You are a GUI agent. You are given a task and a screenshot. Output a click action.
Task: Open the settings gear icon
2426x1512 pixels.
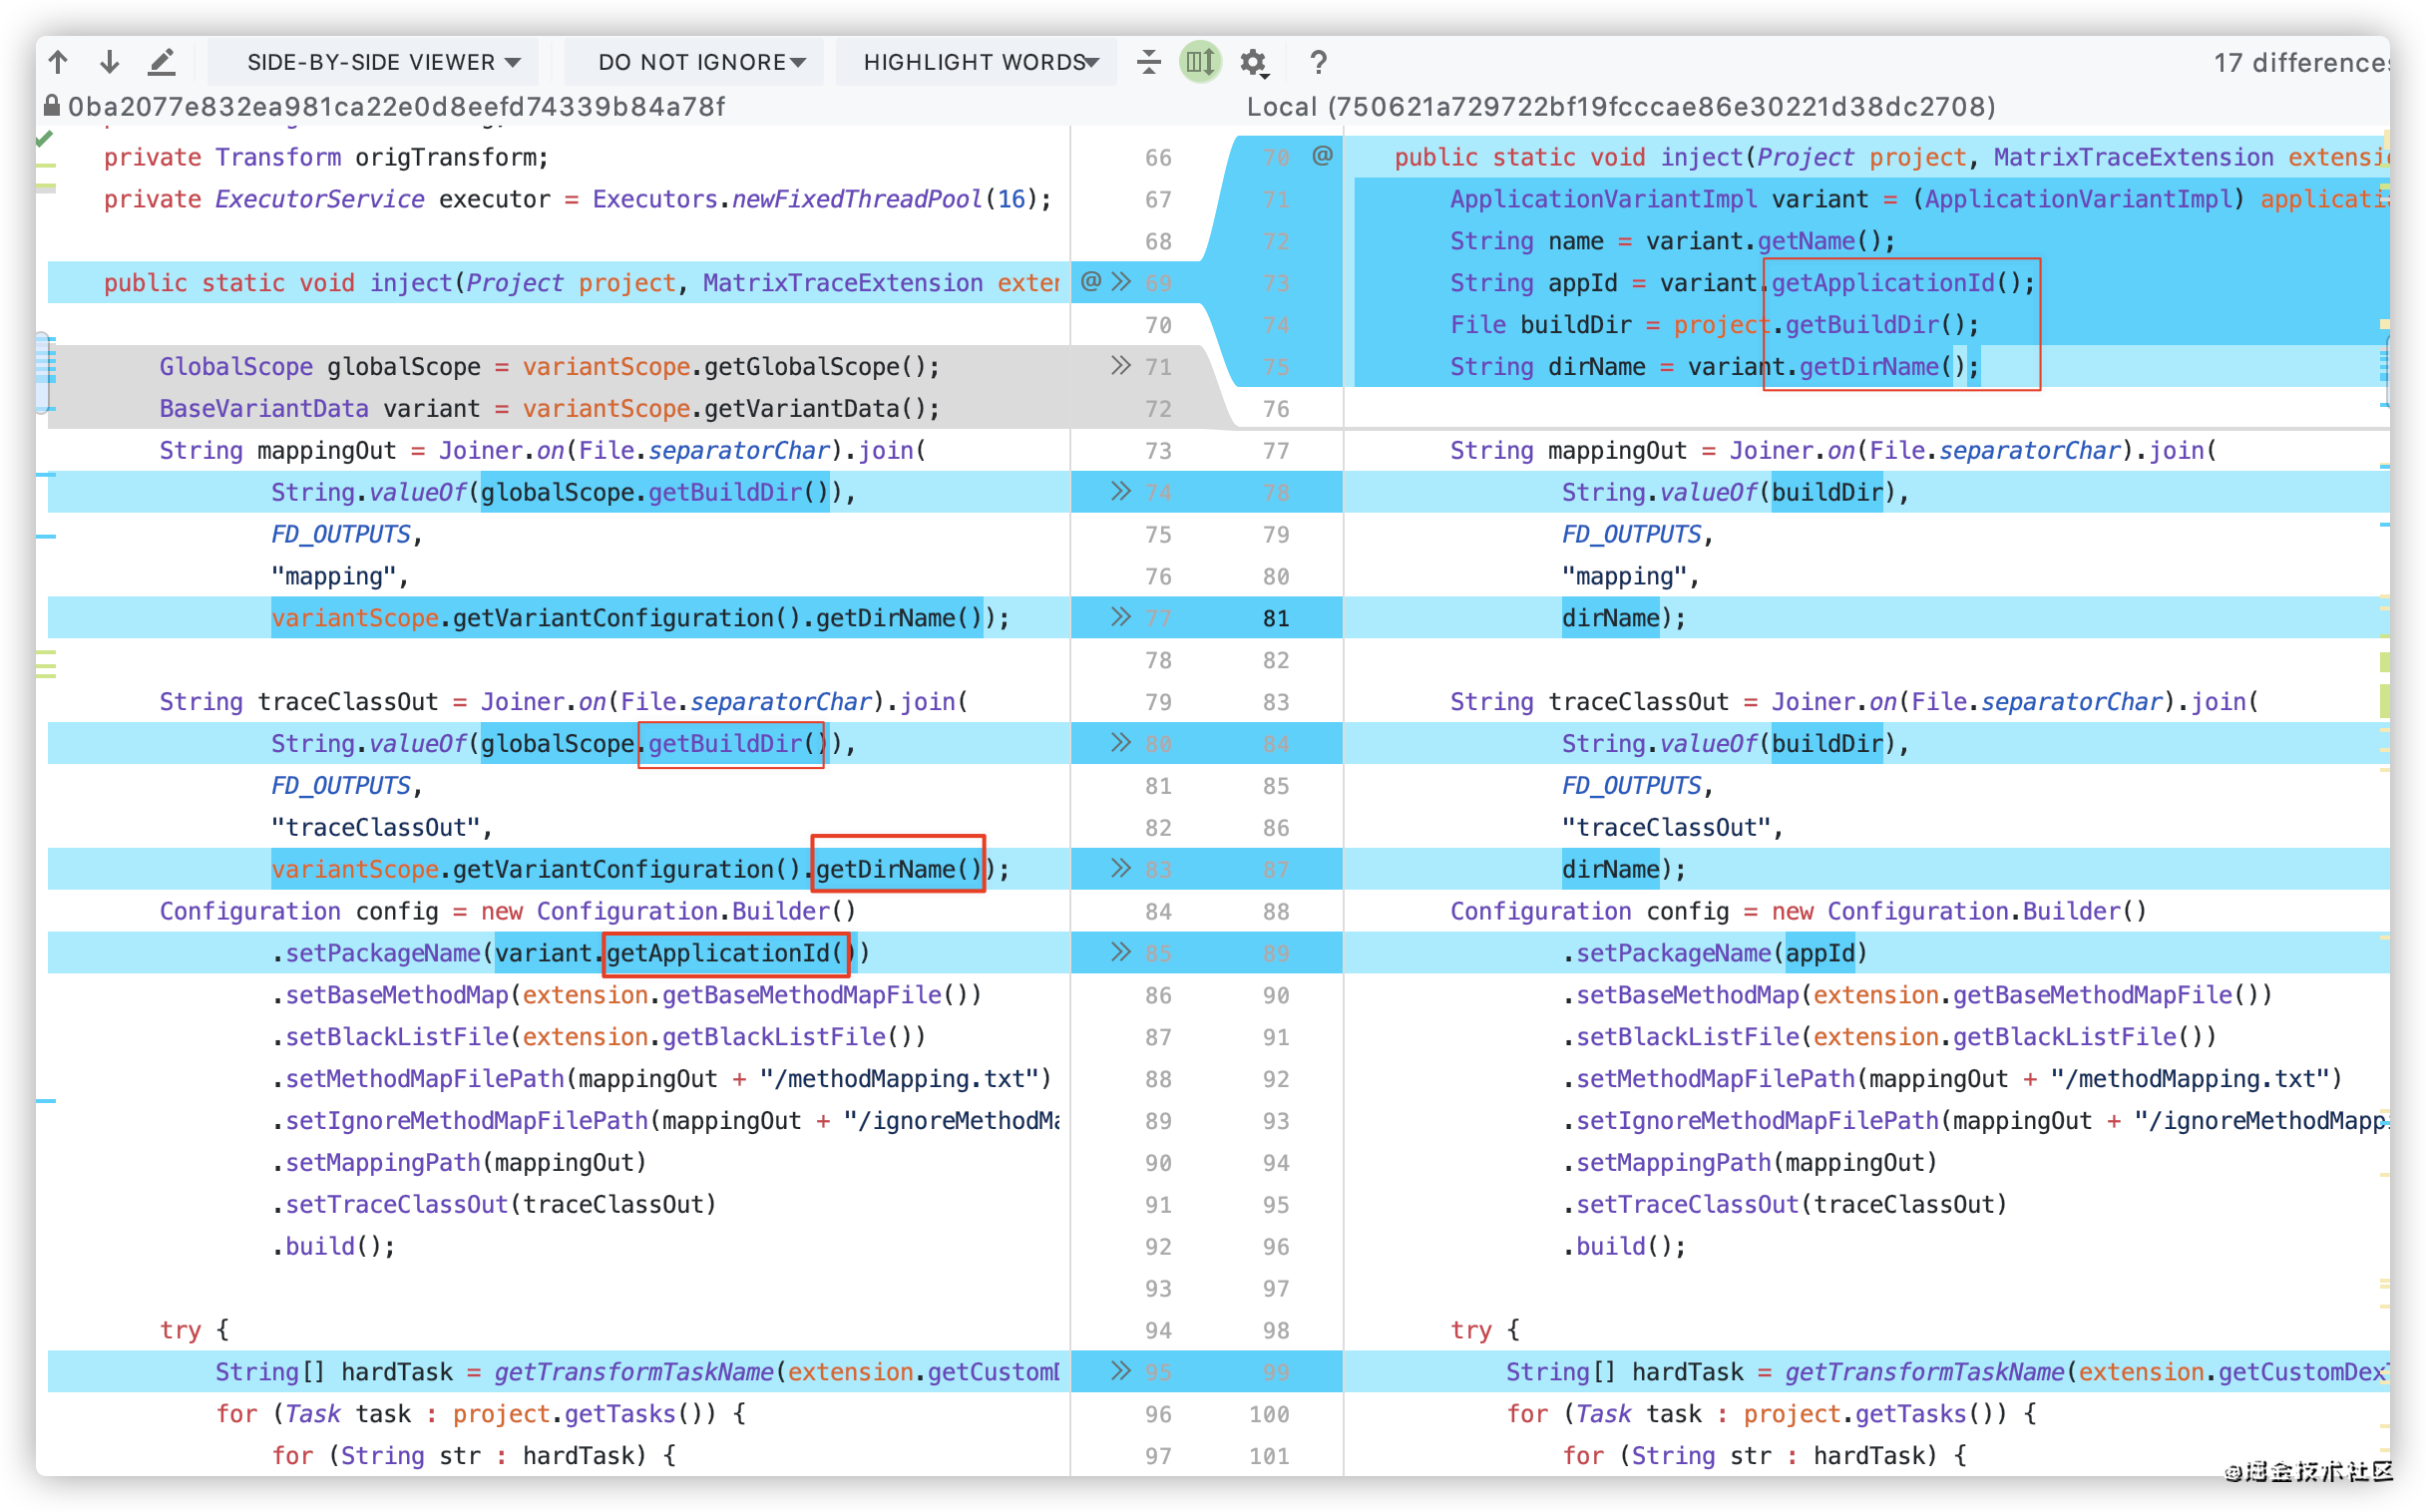pyautogui.click(x=1253, y=62)
